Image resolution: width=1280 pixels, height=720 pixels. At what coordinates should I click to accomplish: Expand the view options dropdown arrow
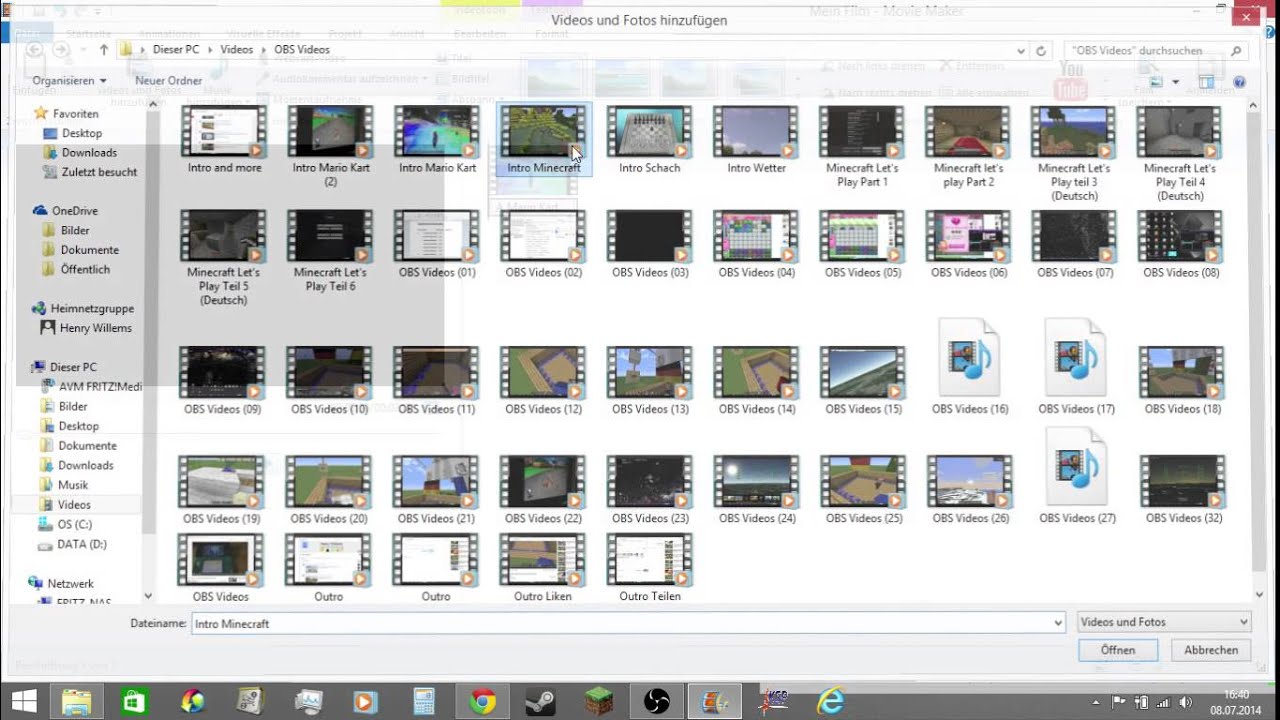(x=1176, y=81)
